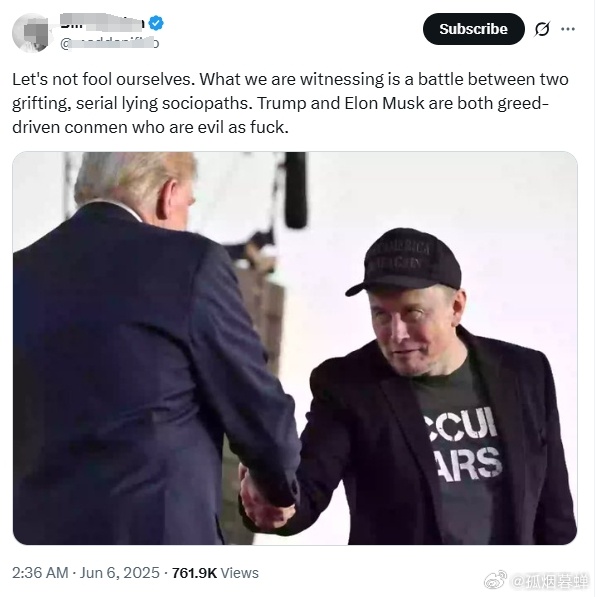The height and width of the screenshot is (597, 596).
Task: Click the black Subscribe button
Action: [x=473, y=29]
